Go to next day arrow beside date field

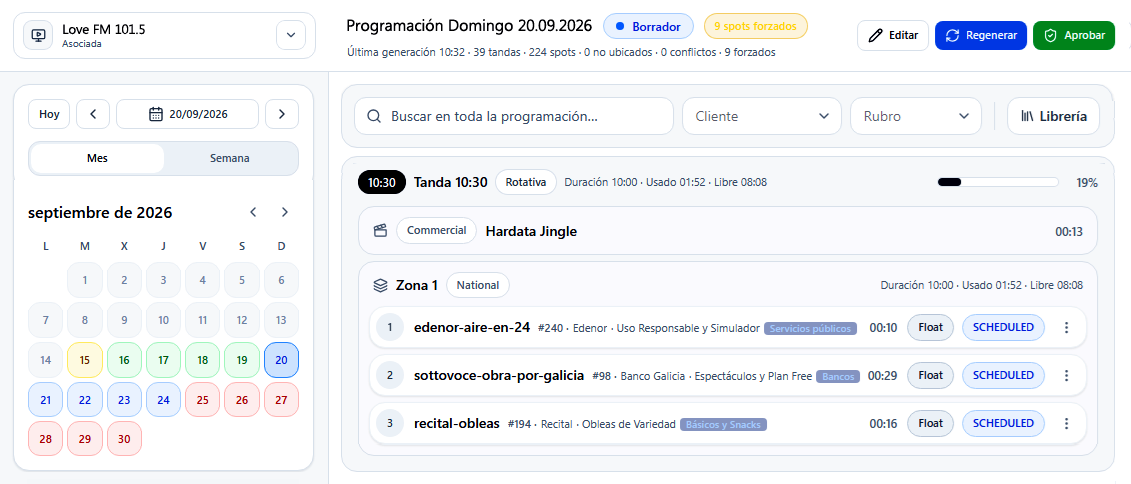pos(282,114)
